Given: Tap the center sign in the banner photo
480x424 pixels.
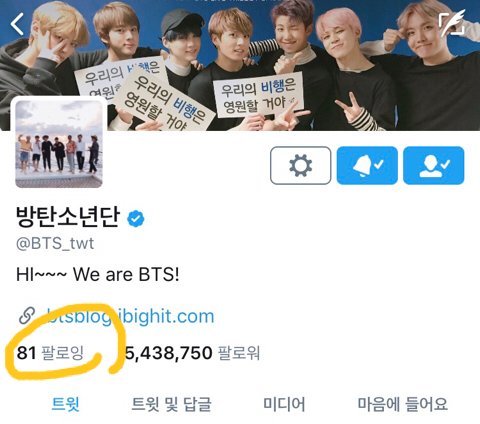Looking at the screenshot, I should click(x=258, y=95).
